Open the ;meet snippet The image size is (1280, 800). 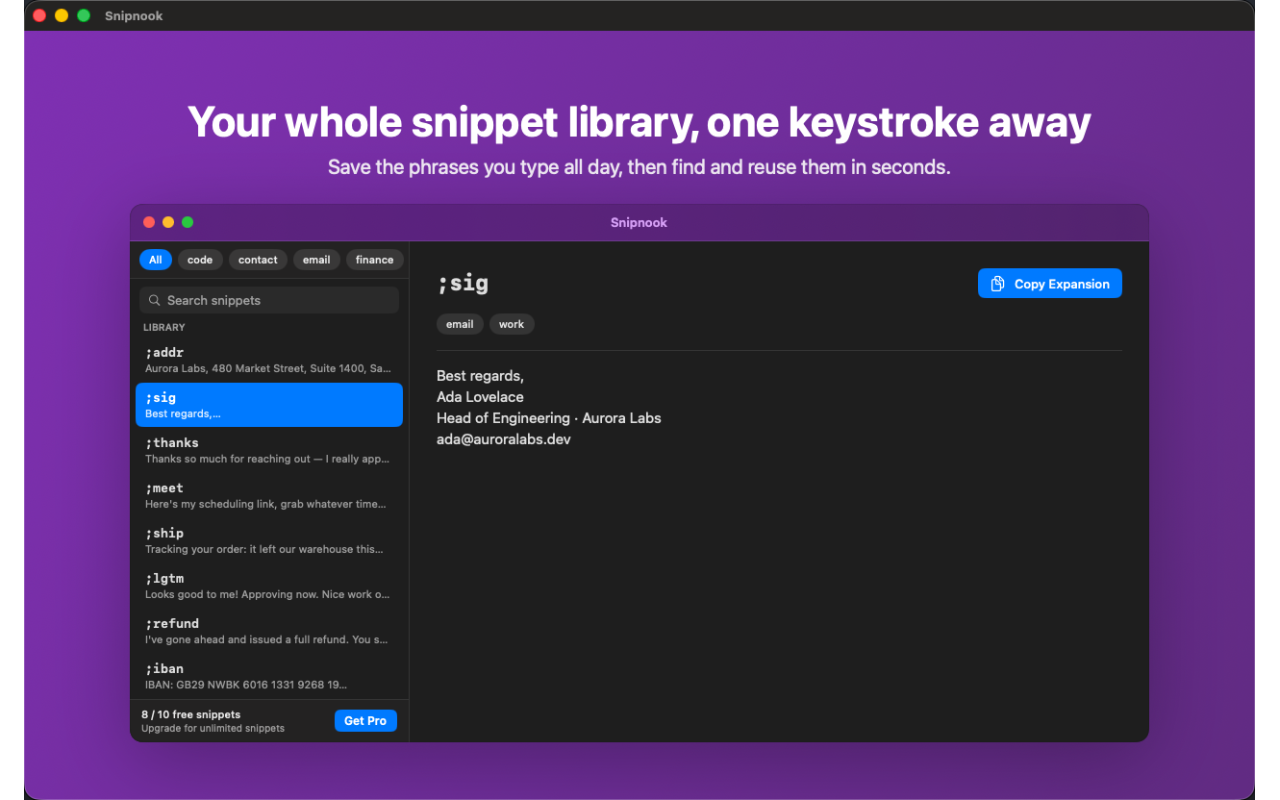tap(269, 495)
